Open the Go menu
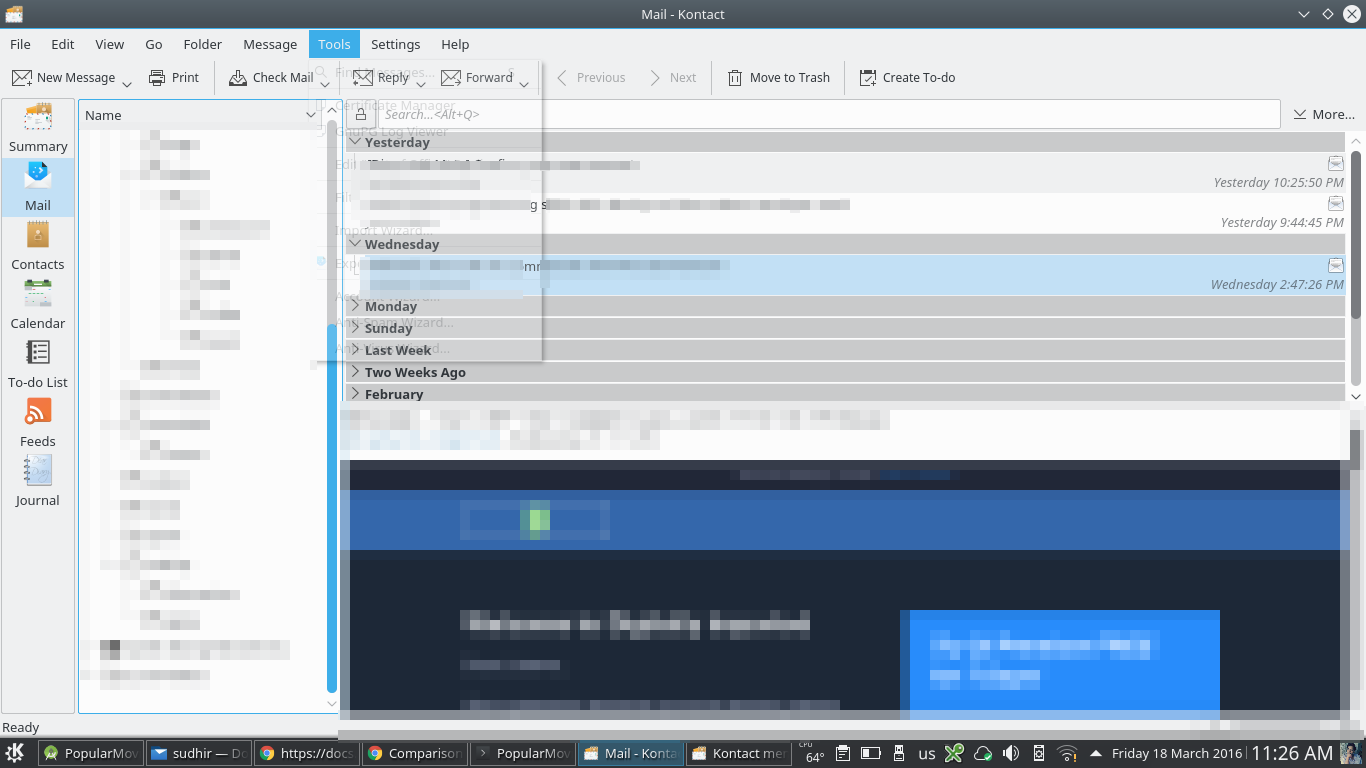Screen dimensions: 1366x768 154,44
